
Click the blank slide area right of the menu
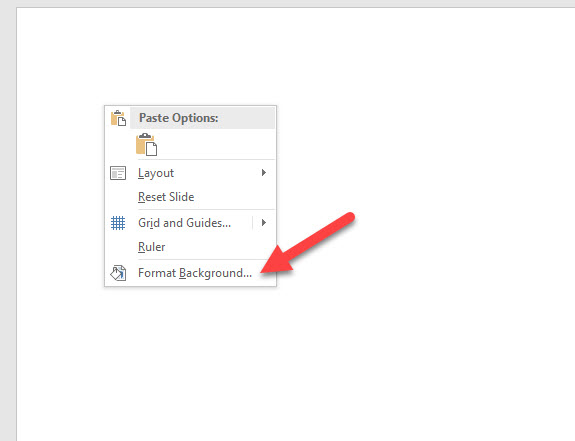point(440,183)
